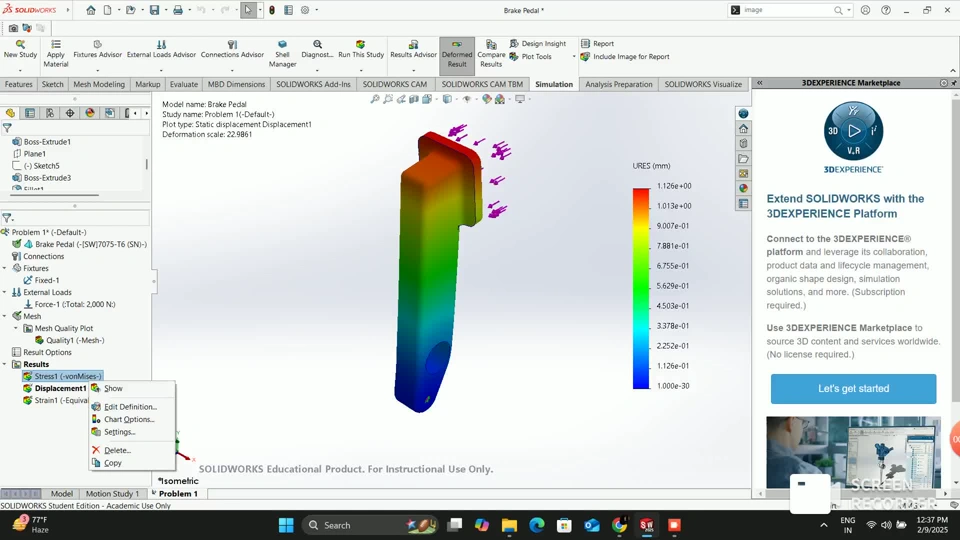Viewport: 960px width, 540px height.
Task: Click the Save icon
Action: [154, 10]
